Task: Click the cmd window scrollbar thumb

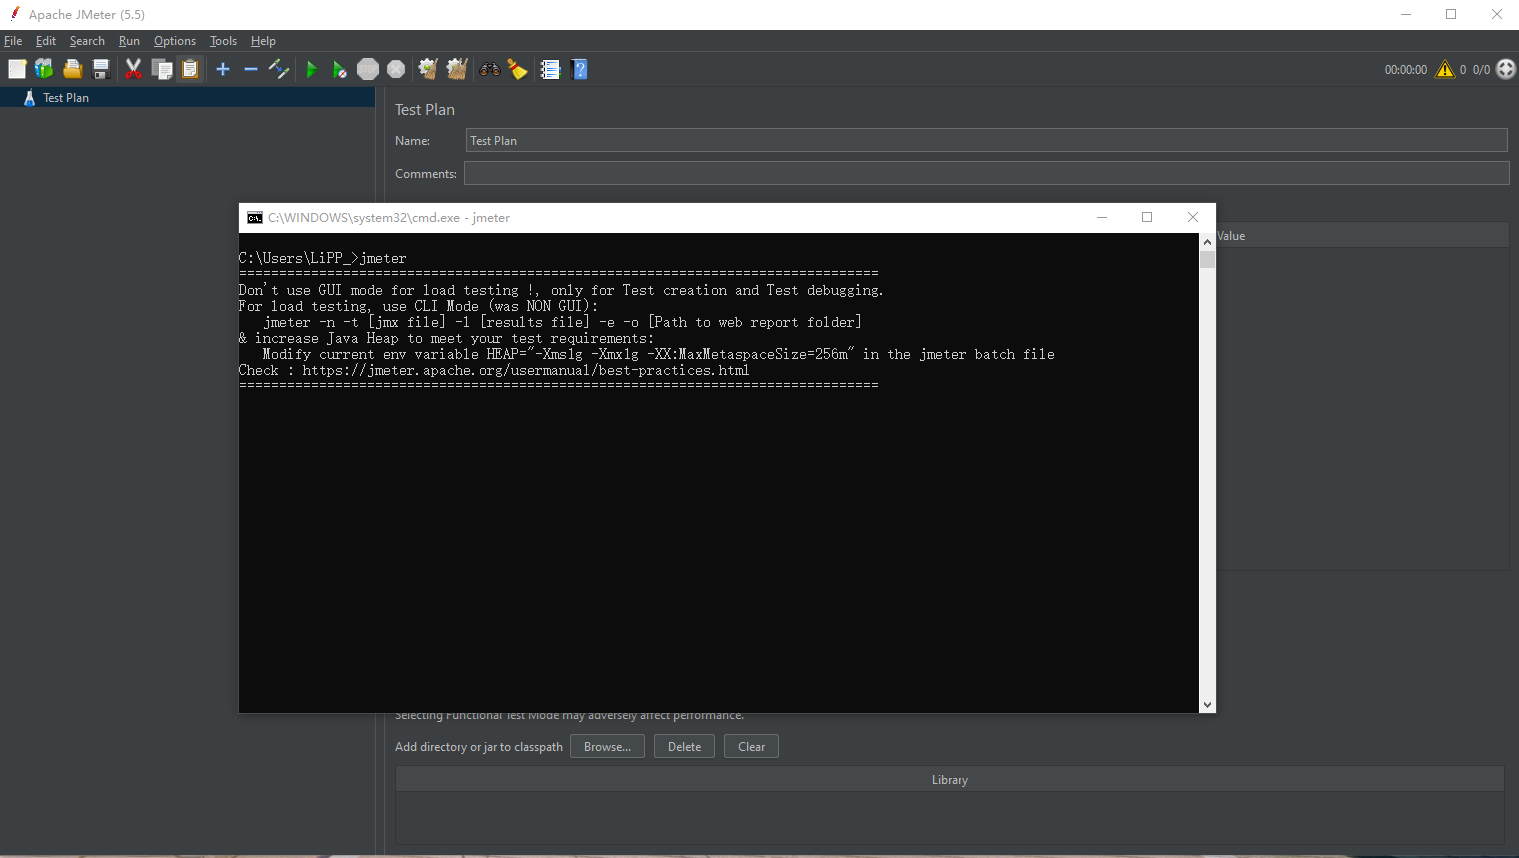Action: pos(1207,259)
